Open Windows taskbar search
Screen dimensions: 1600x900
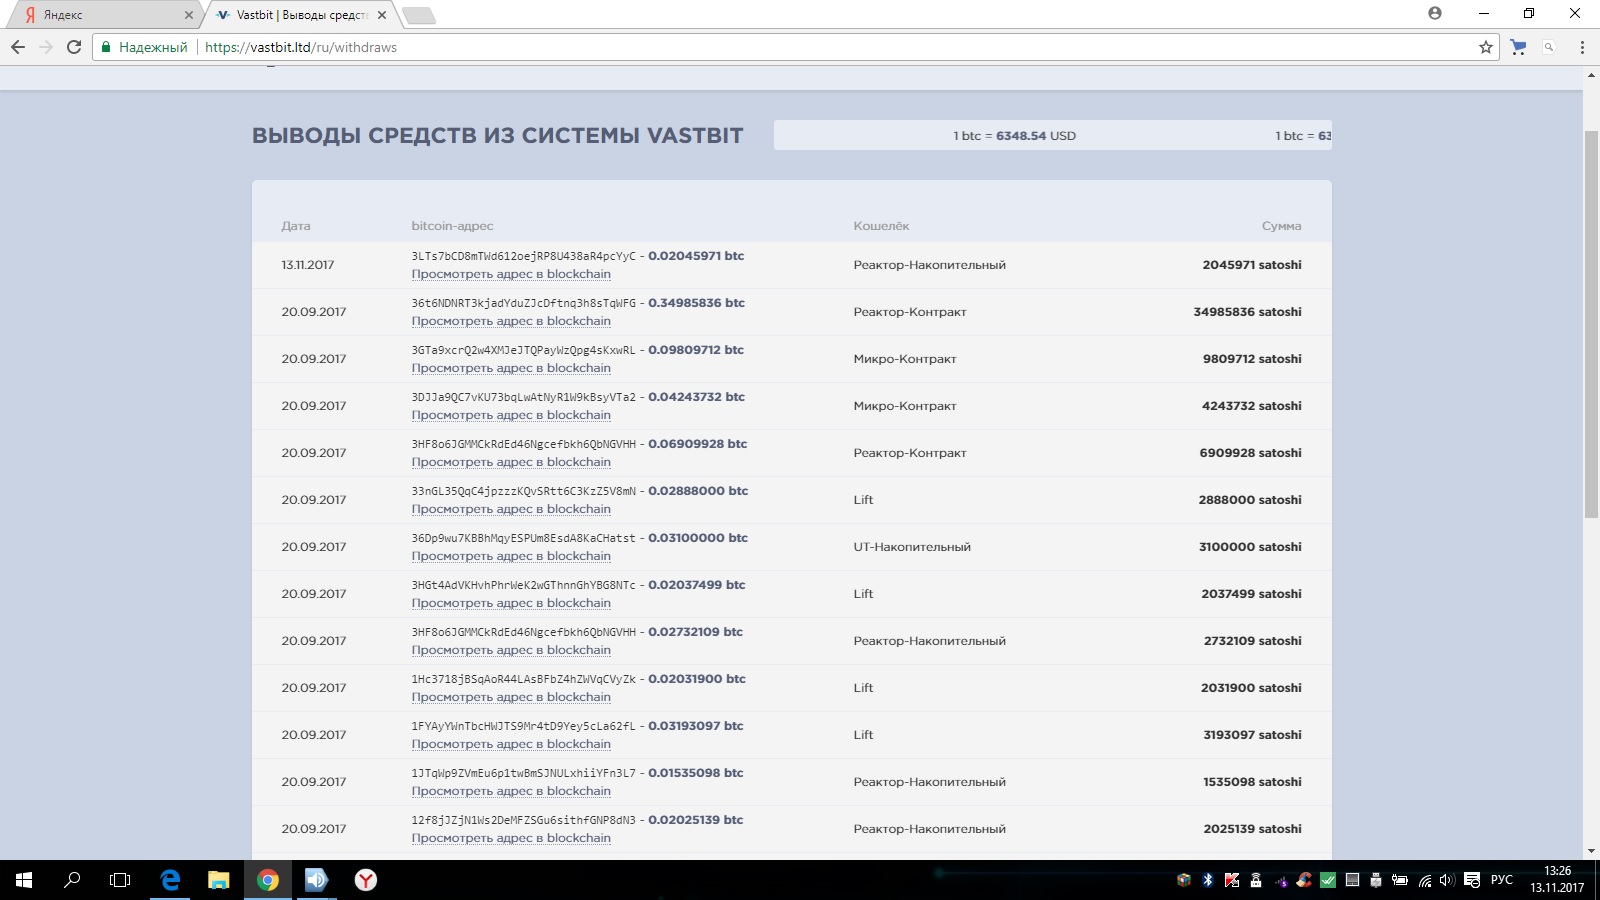(72, 880)
